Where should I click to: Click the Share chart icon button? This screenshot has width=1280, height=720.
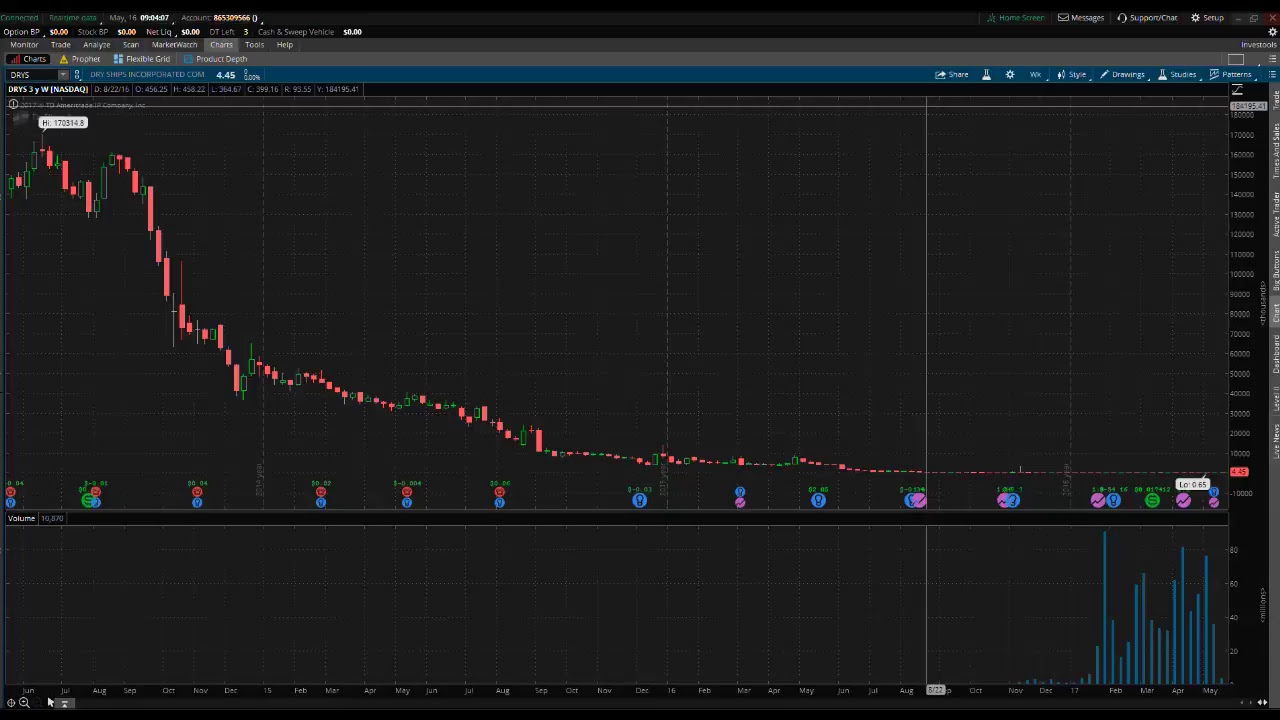pyautogui.click(x=951, y=75)
